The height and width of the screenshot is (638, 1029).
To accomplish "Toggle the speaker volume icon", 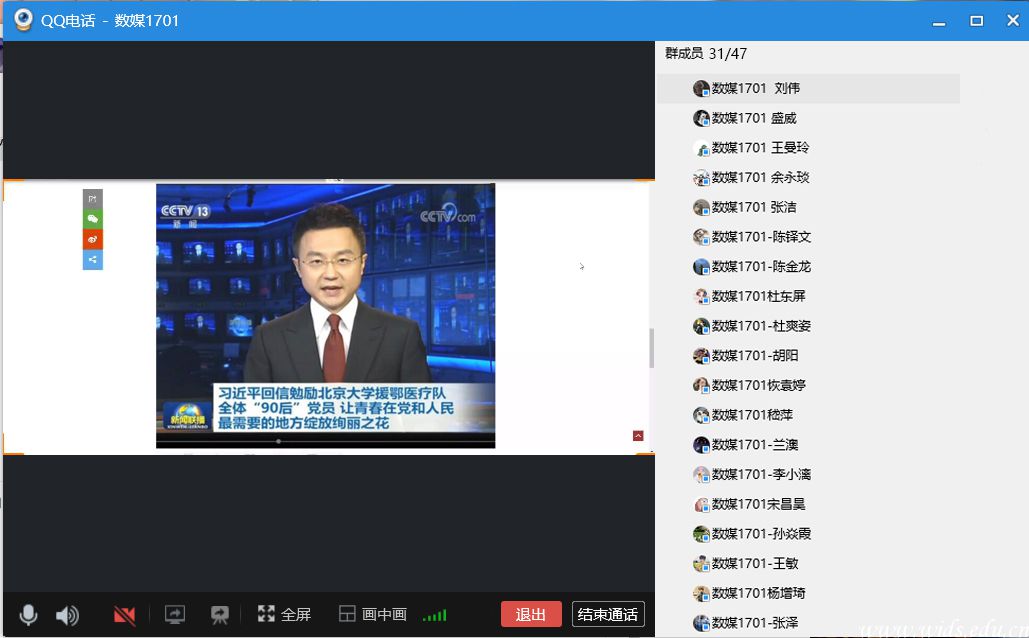I will [x=67, y=615].
